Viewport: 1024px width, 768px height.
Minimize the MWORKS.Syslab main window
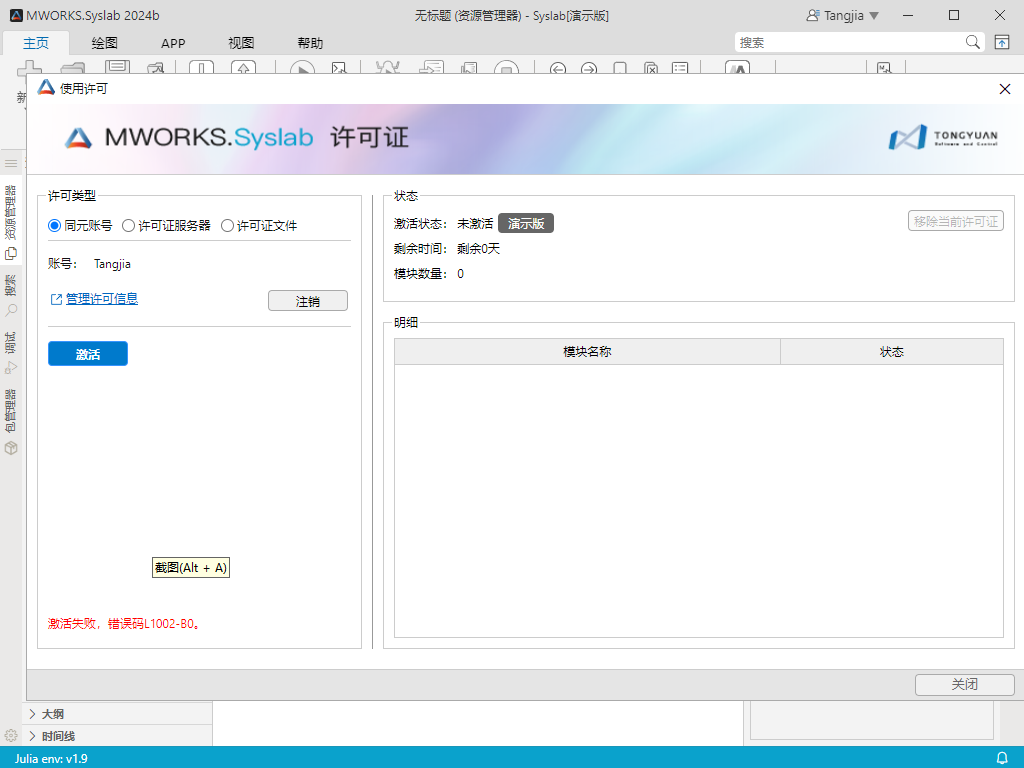[x=908, y=16]
